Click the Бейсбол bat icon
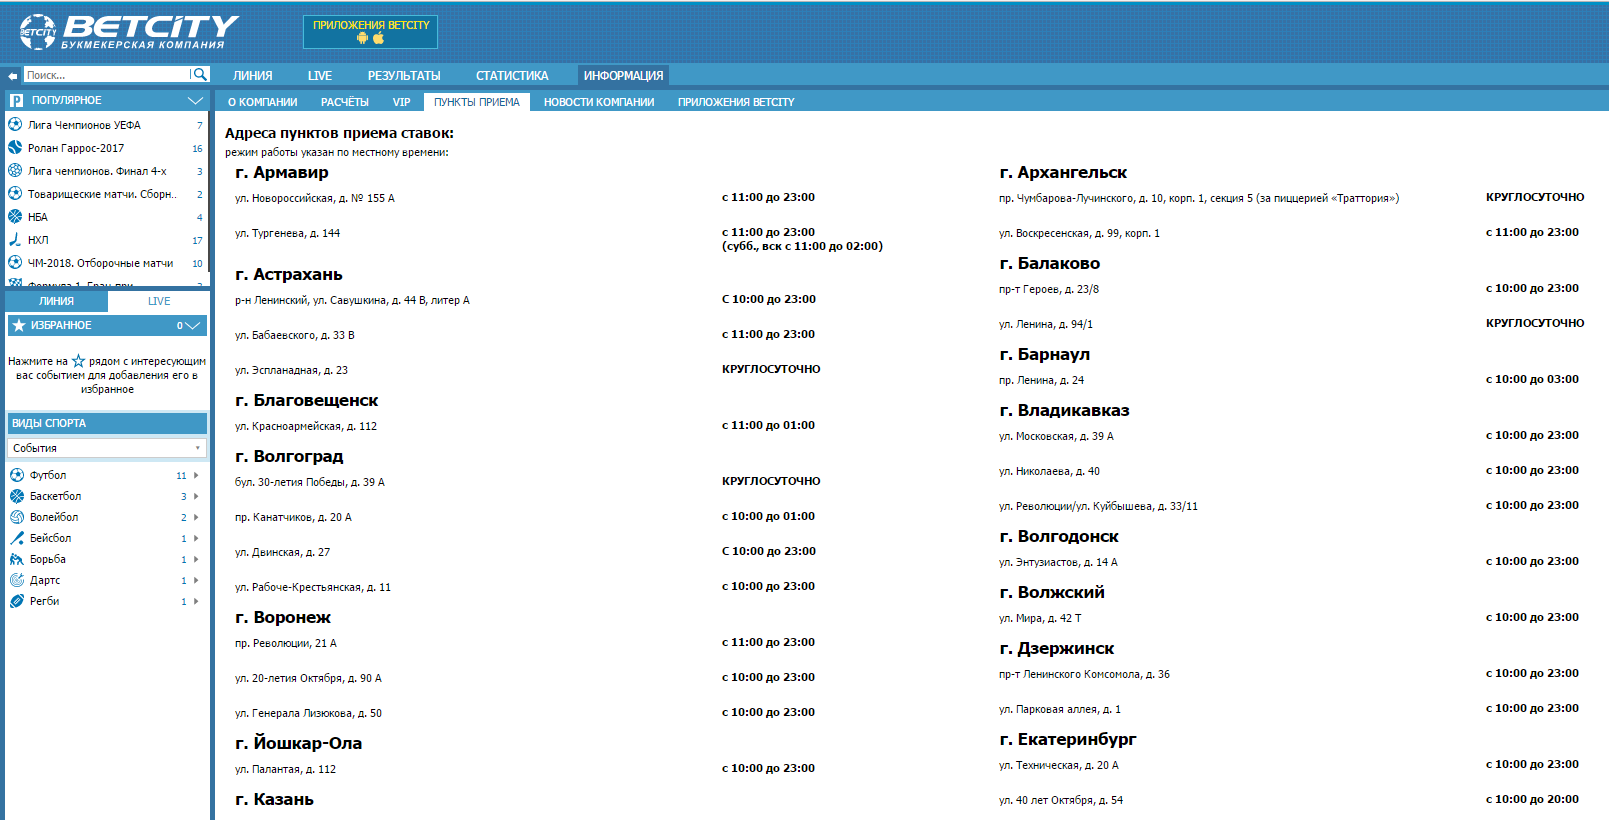The width and height of the screenshot is (1609, 820). (17, 538)
